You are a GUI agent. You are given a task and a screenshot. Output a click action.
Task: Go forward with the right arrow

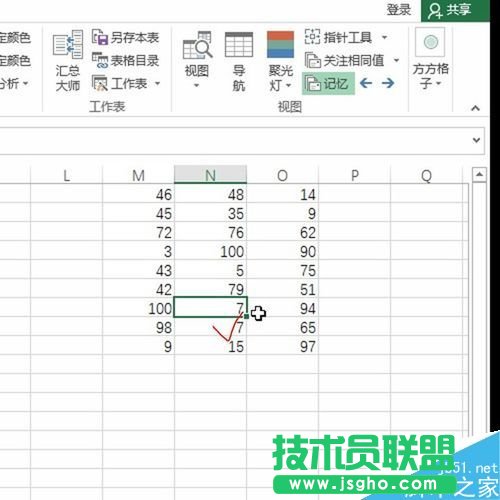pyautogui.click(x=388, y=83)
